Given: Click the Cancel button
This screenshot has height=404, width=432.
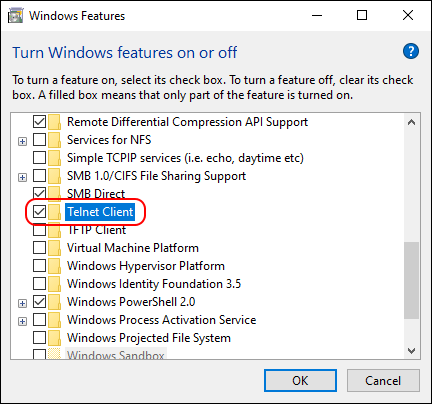Looking at the screenshot, I should [383, 380].
